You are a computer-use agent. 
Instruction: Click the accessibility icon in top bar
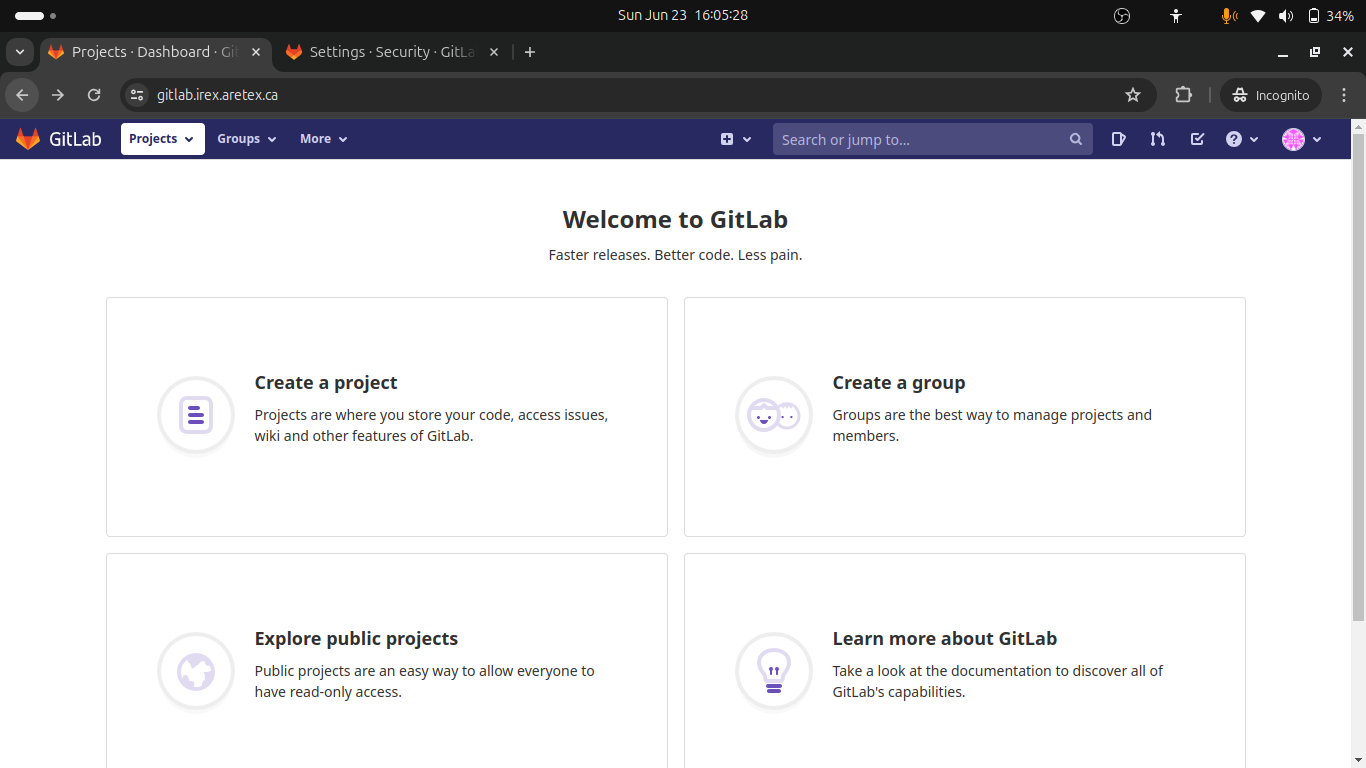click(x=1176, y=15)
